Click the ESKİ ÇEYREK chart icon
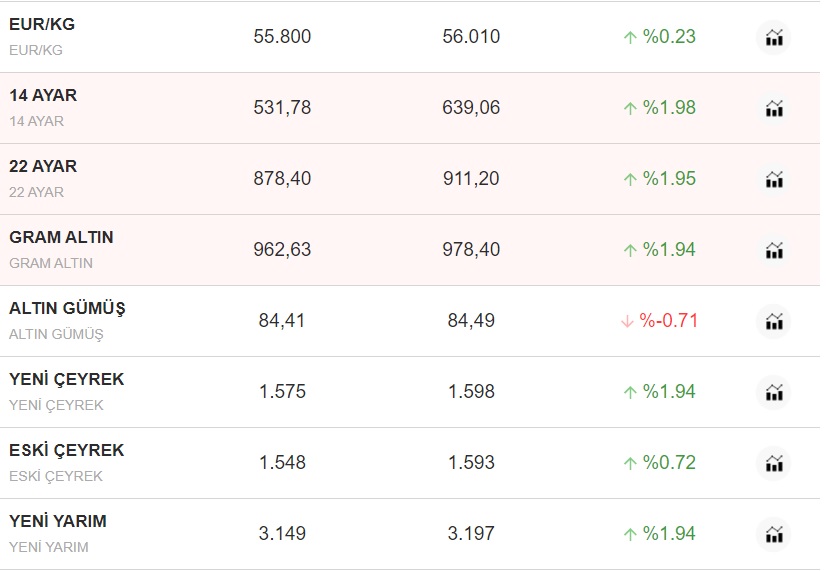Screen dimensions: 826x571 click(x=773, y=464)
